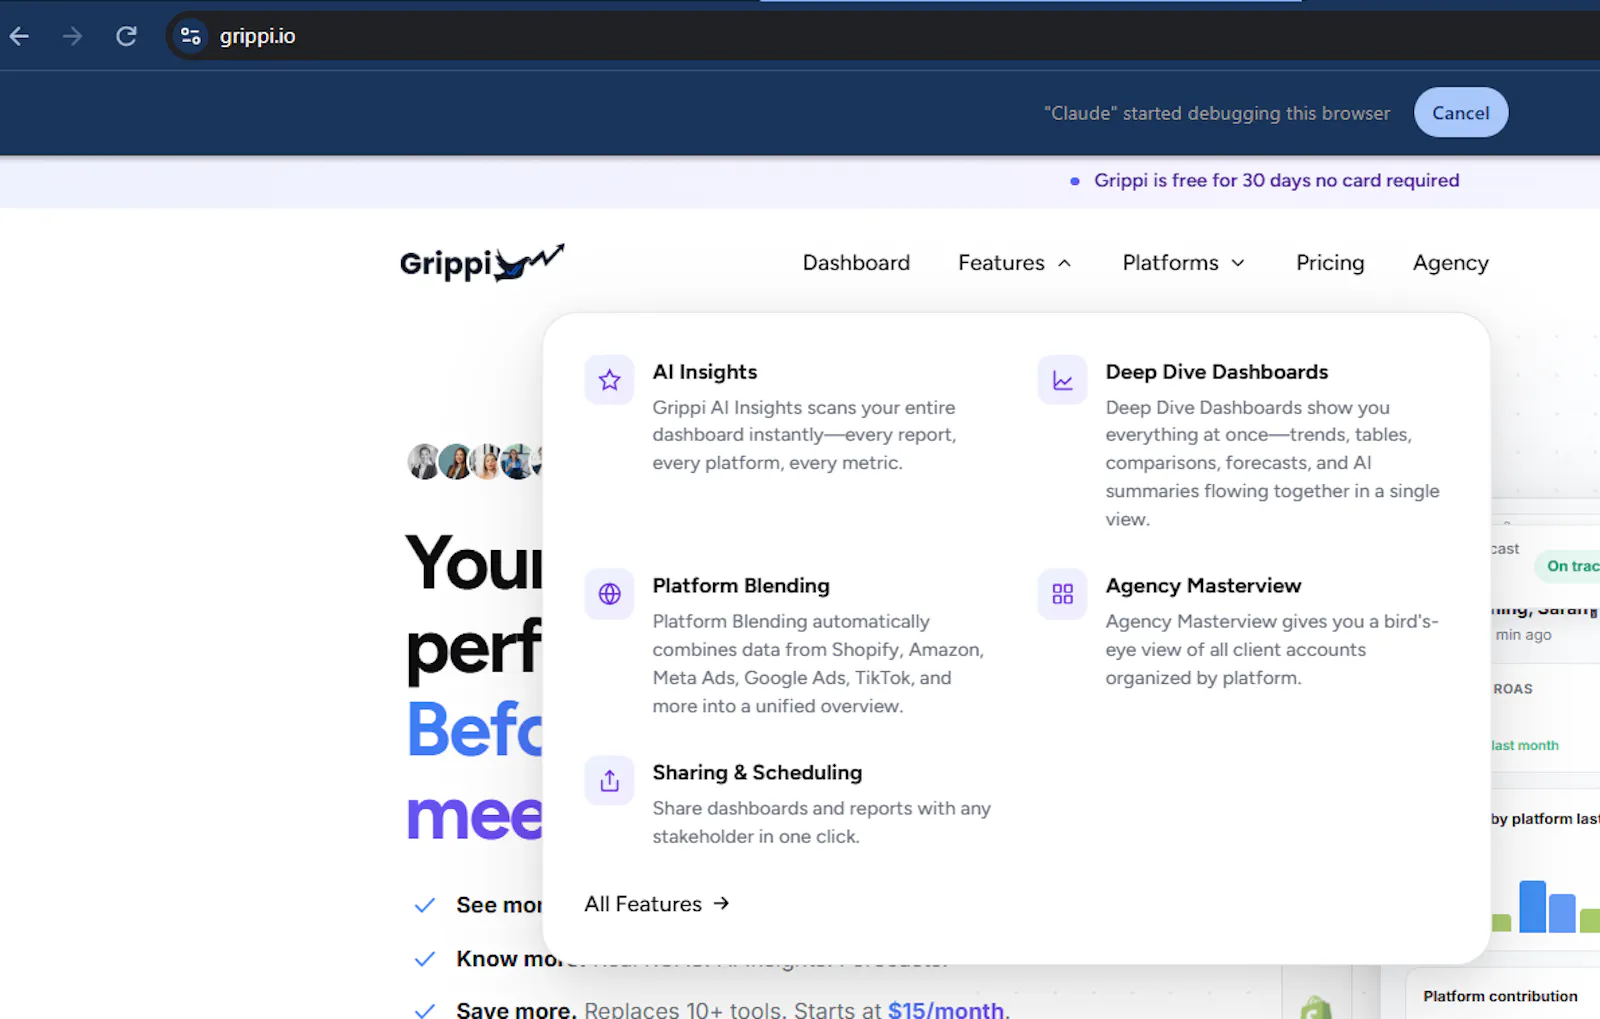Click the Agency Masterview grid icon
The height and width of the screenshot is (1019, 1600).
[1062, 594]
